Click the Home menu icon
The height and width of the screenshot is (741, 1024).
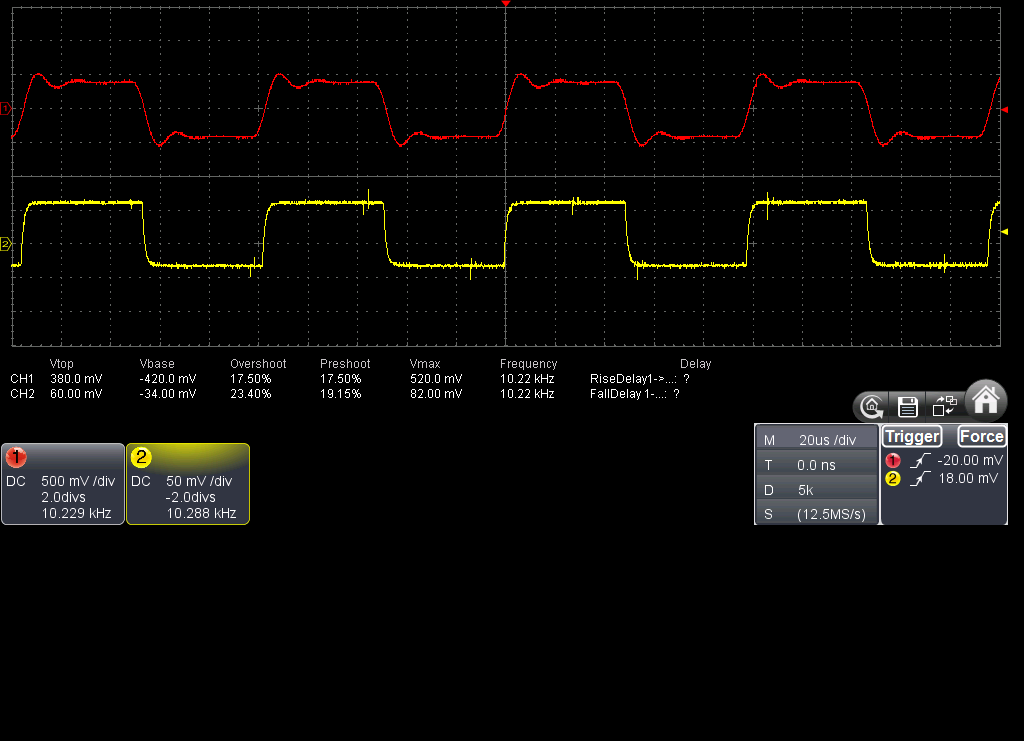coord(986,399)
